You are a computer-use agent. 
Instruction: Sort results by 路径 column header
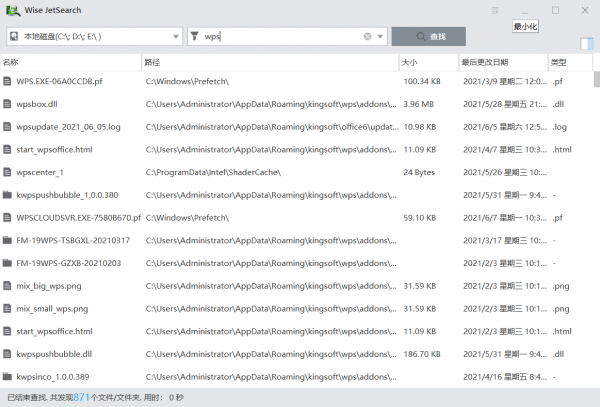click(x=270, y=62)
